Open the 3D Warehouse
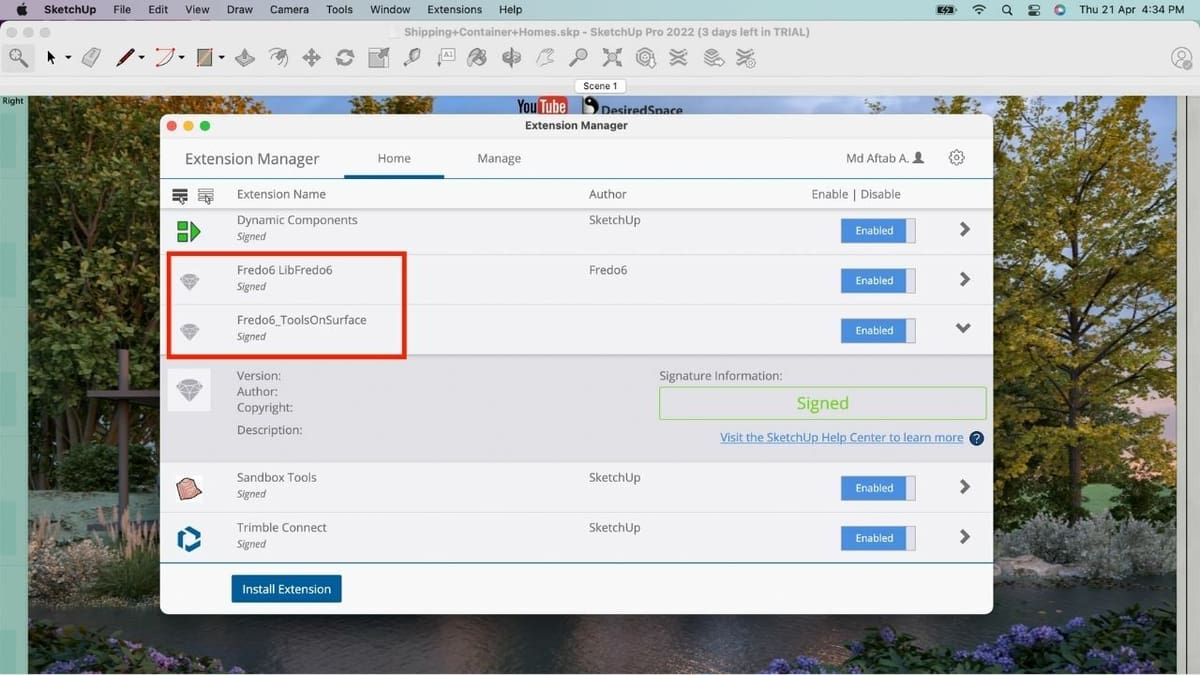The height and width of the screenshot is (675, 1200). pyautogui.click(x=646, y=58)
